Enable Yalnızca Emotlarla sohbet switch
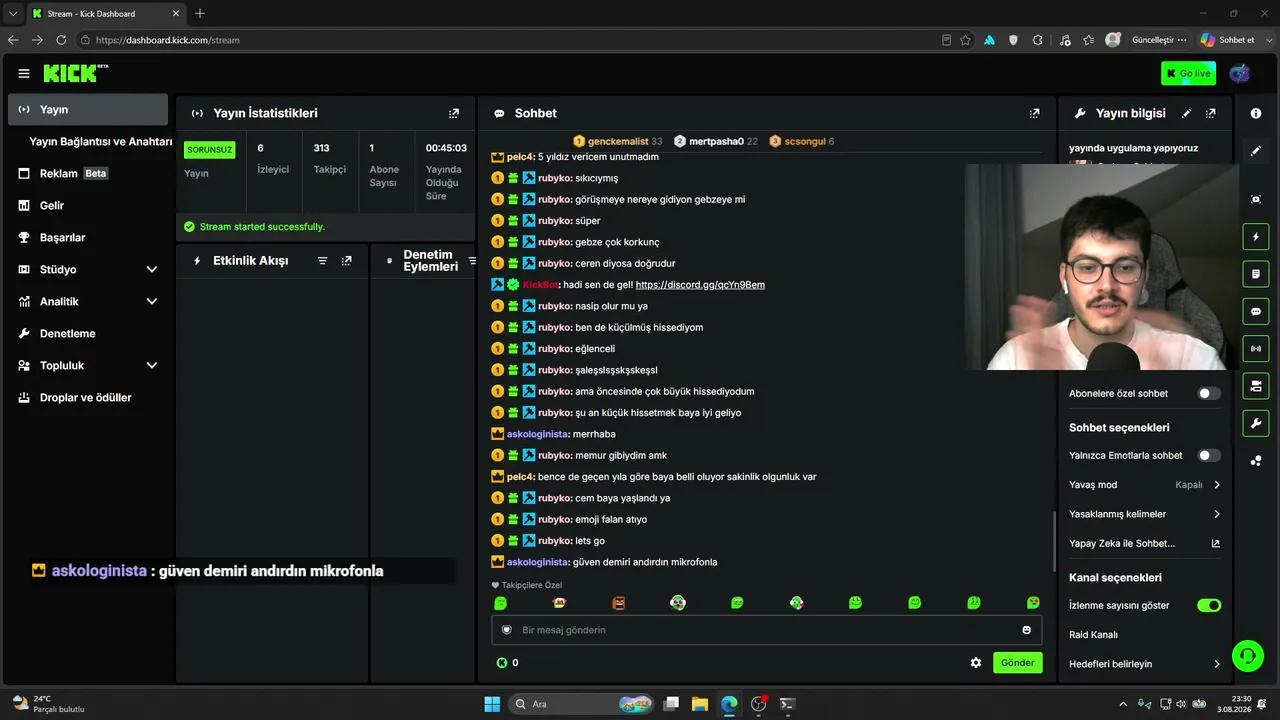This screenshot has width=1280, height=720. [x=1209, y=455]
